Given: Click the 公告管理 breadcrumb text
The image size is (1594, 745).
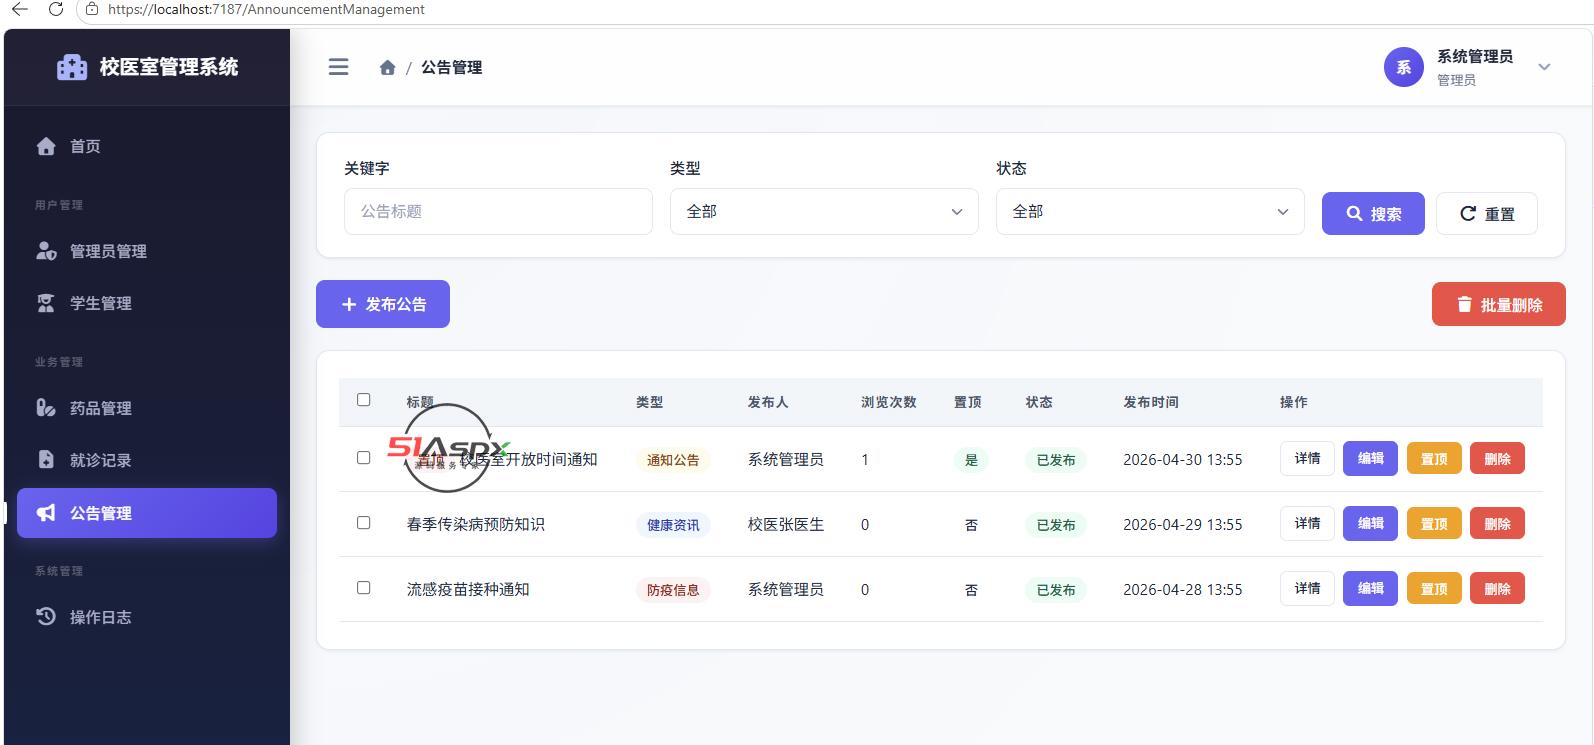Looking at the screenshot, I should 452,67.
